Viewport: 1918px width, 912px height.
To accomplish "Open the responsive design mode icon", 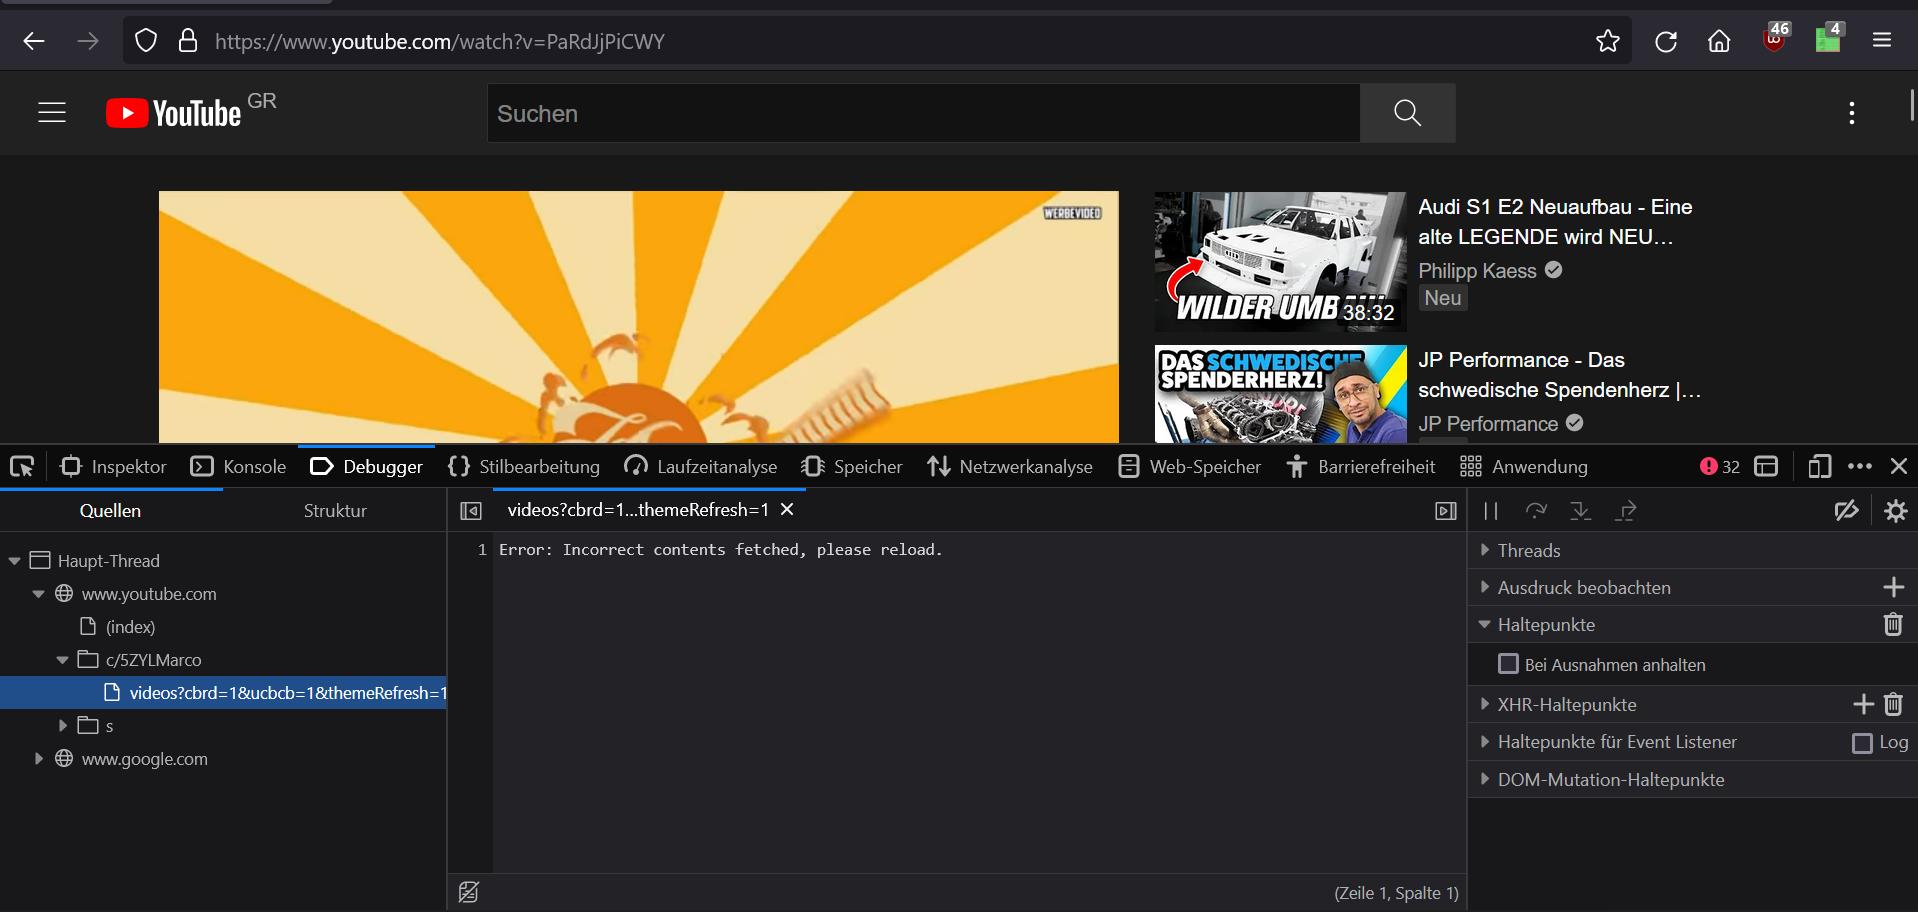I will point(1819,466).
